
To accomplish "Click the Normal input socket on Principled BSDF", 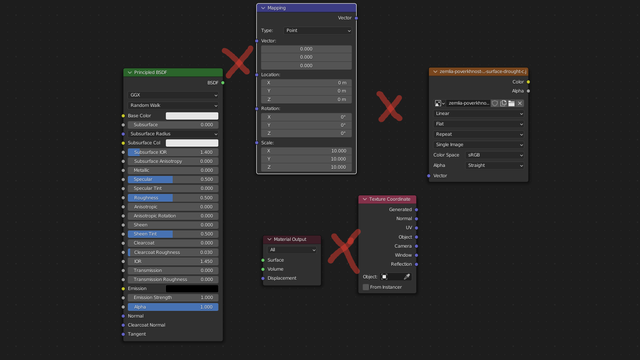I will tap(123, 316).
